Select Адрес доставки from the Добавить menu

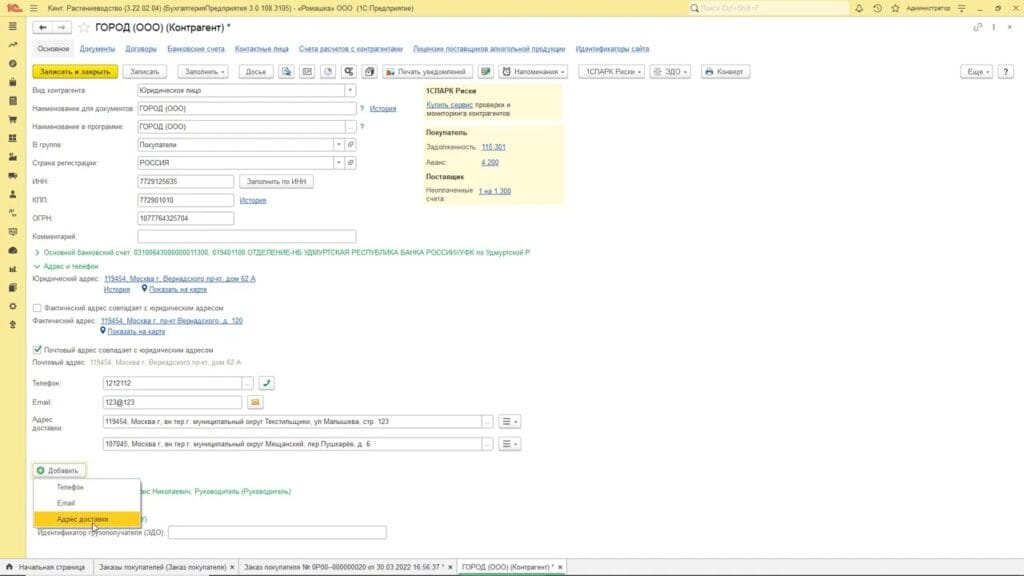83,519
